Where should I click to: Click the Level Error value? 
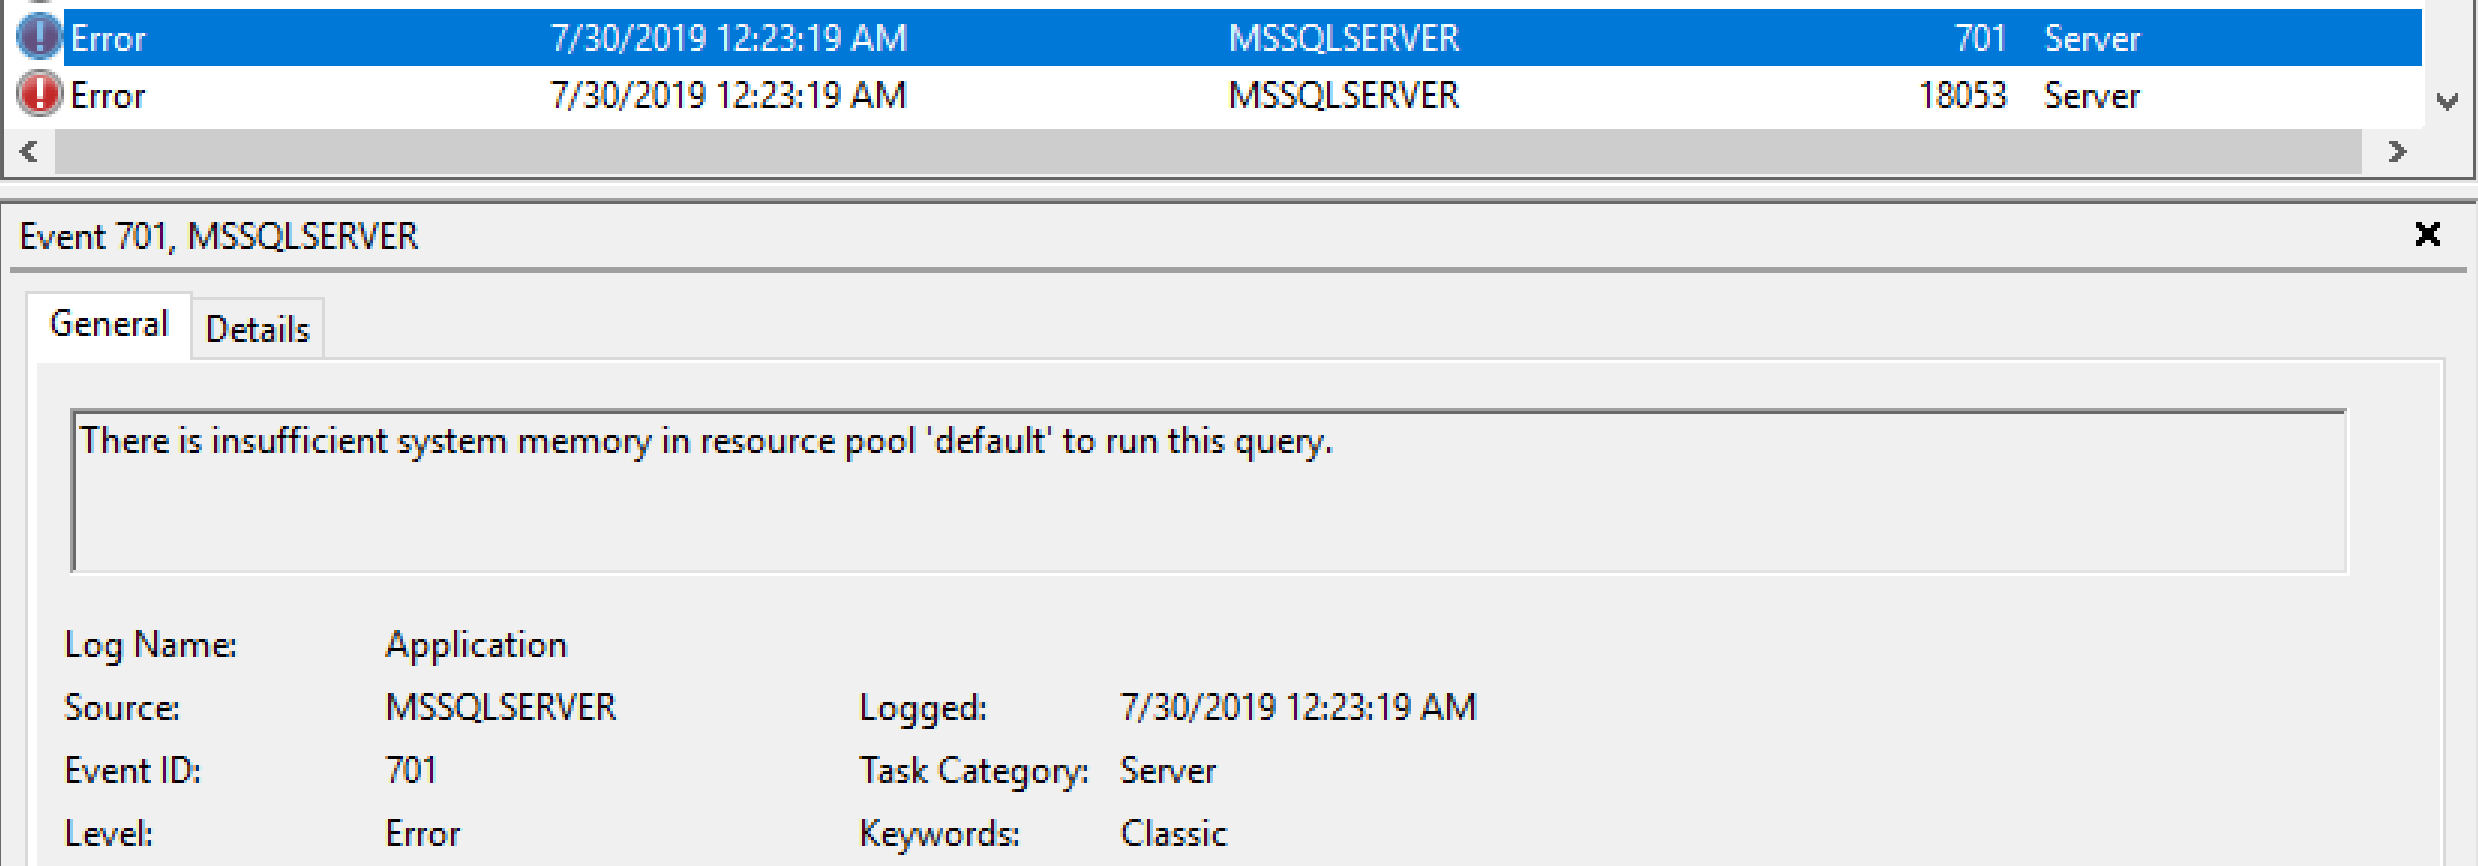[x=422, y=833]
